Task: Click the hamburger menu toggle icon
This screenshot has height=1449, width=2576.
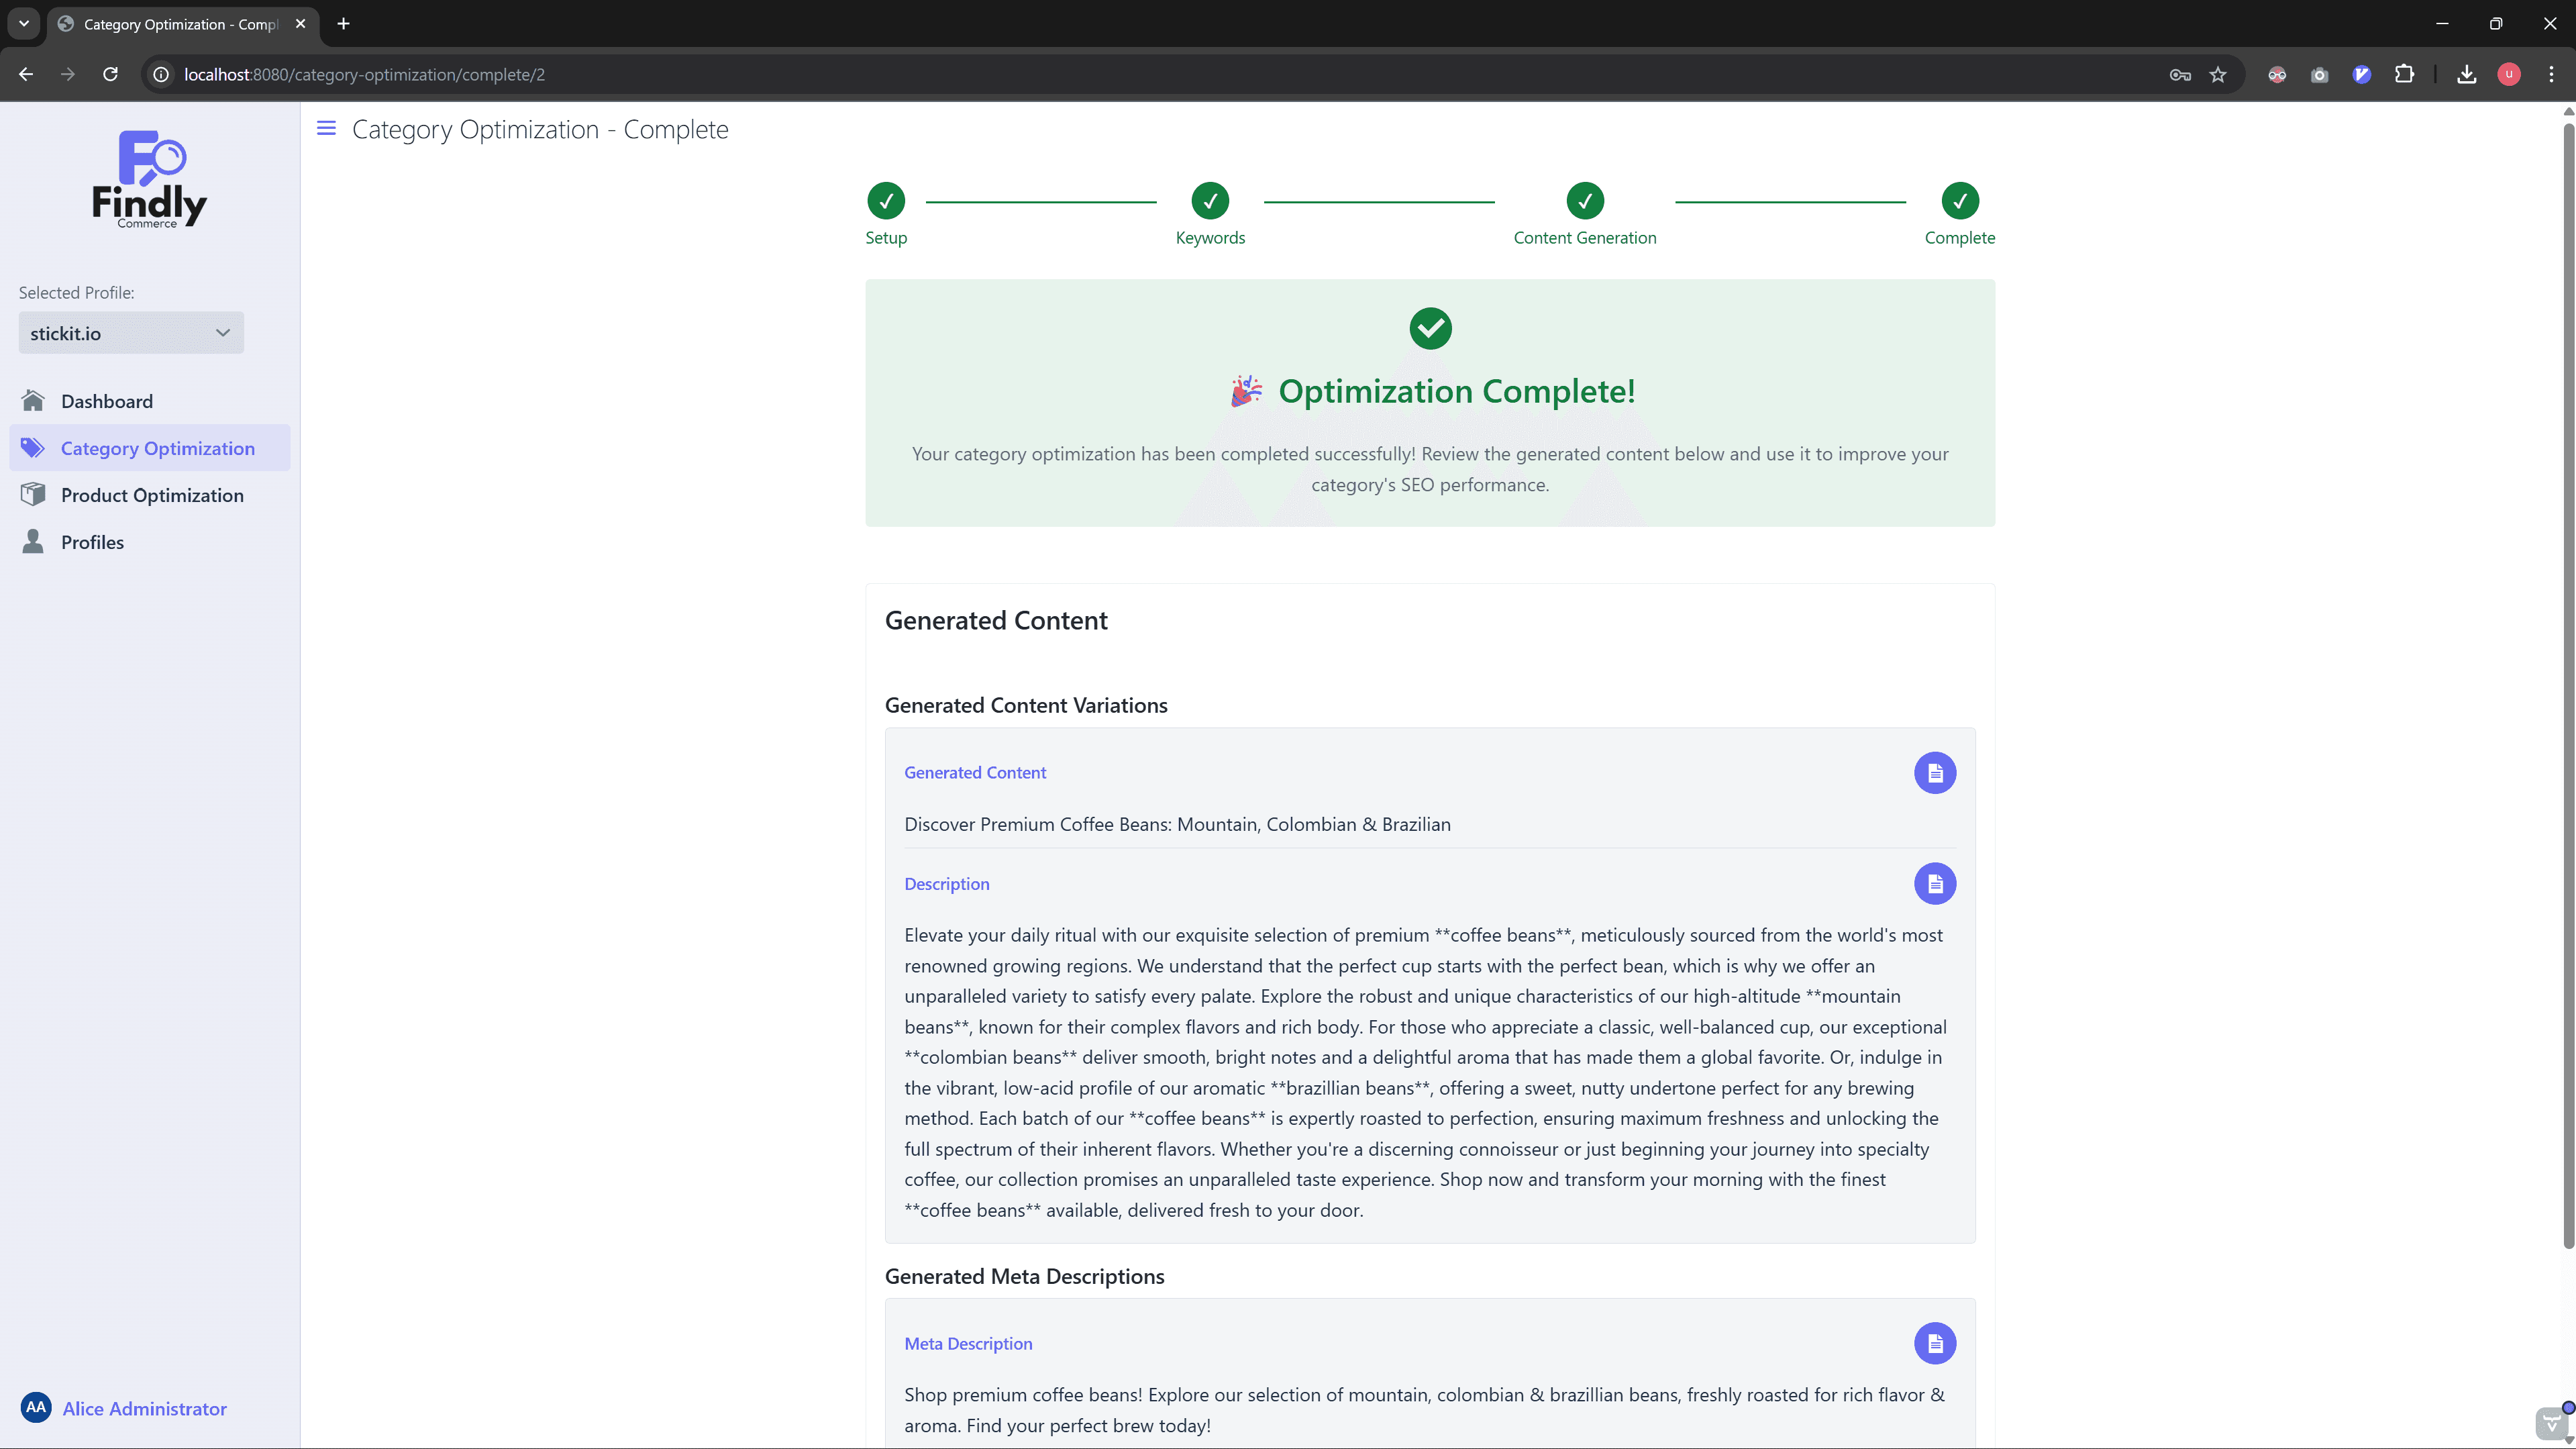Action: (326, 128)
